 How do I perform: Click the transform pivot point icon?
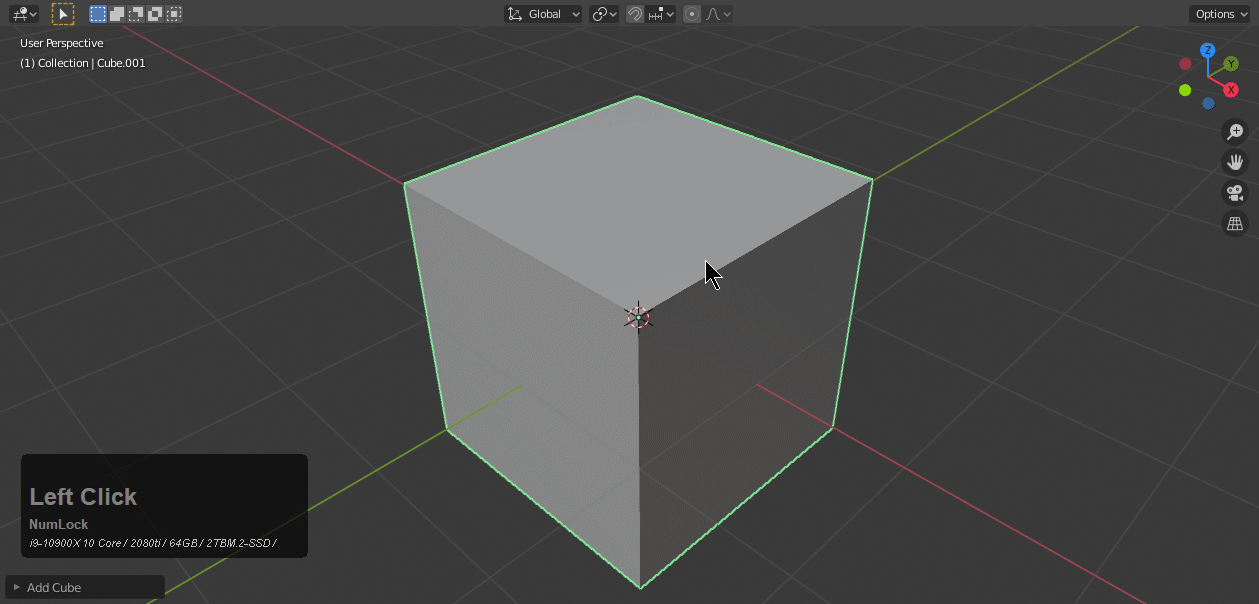click(600, 13)
